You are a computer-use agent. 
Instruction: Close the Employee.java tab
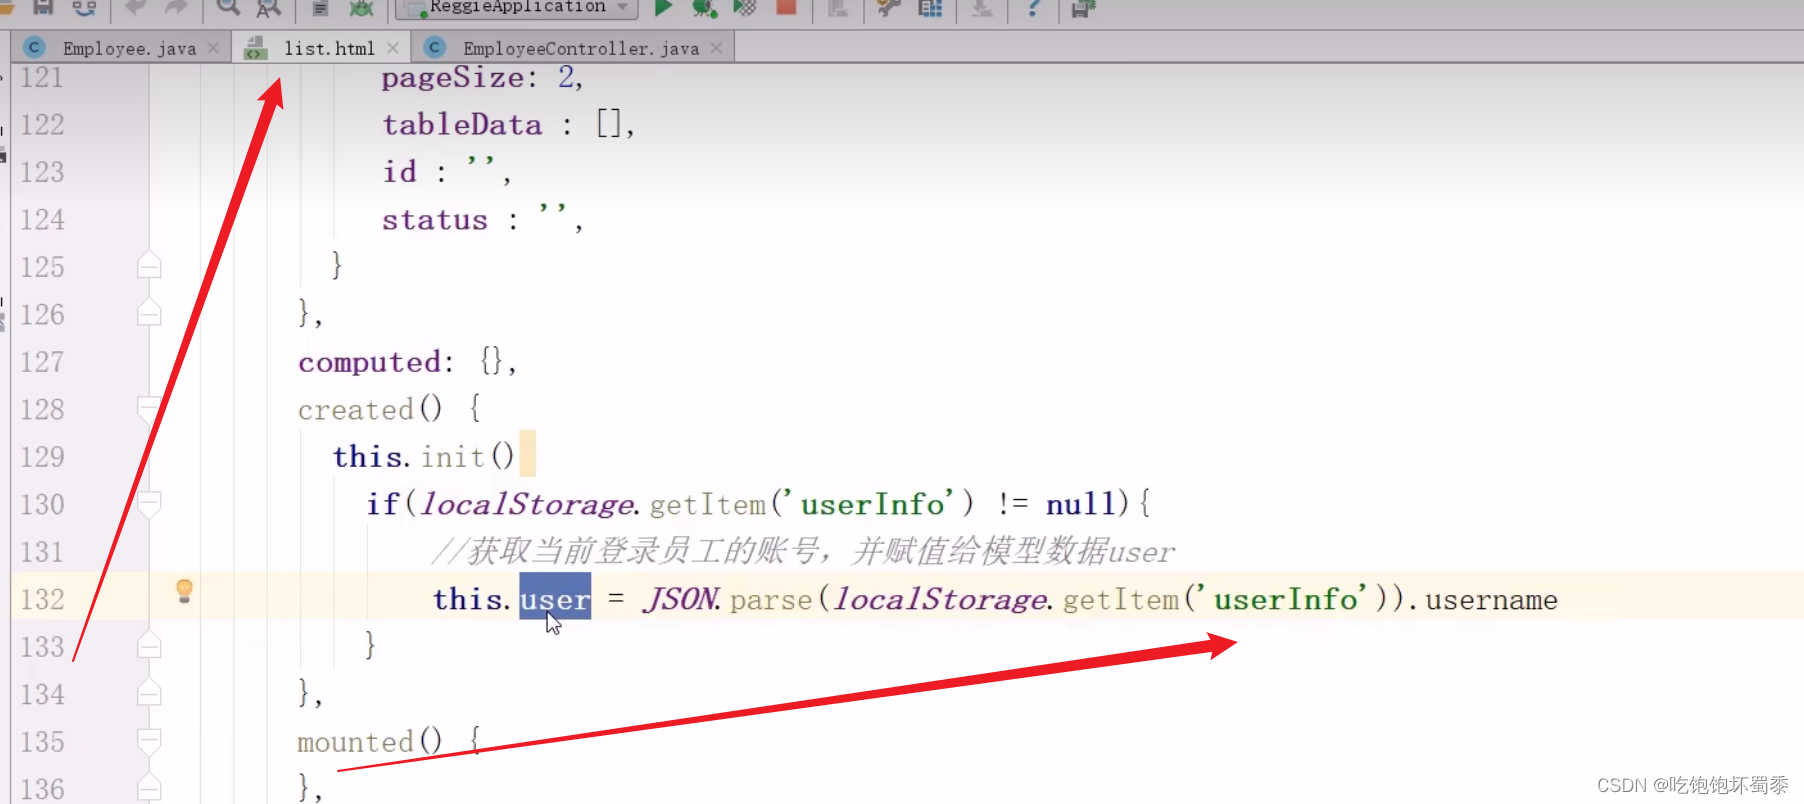click(213, 48)
